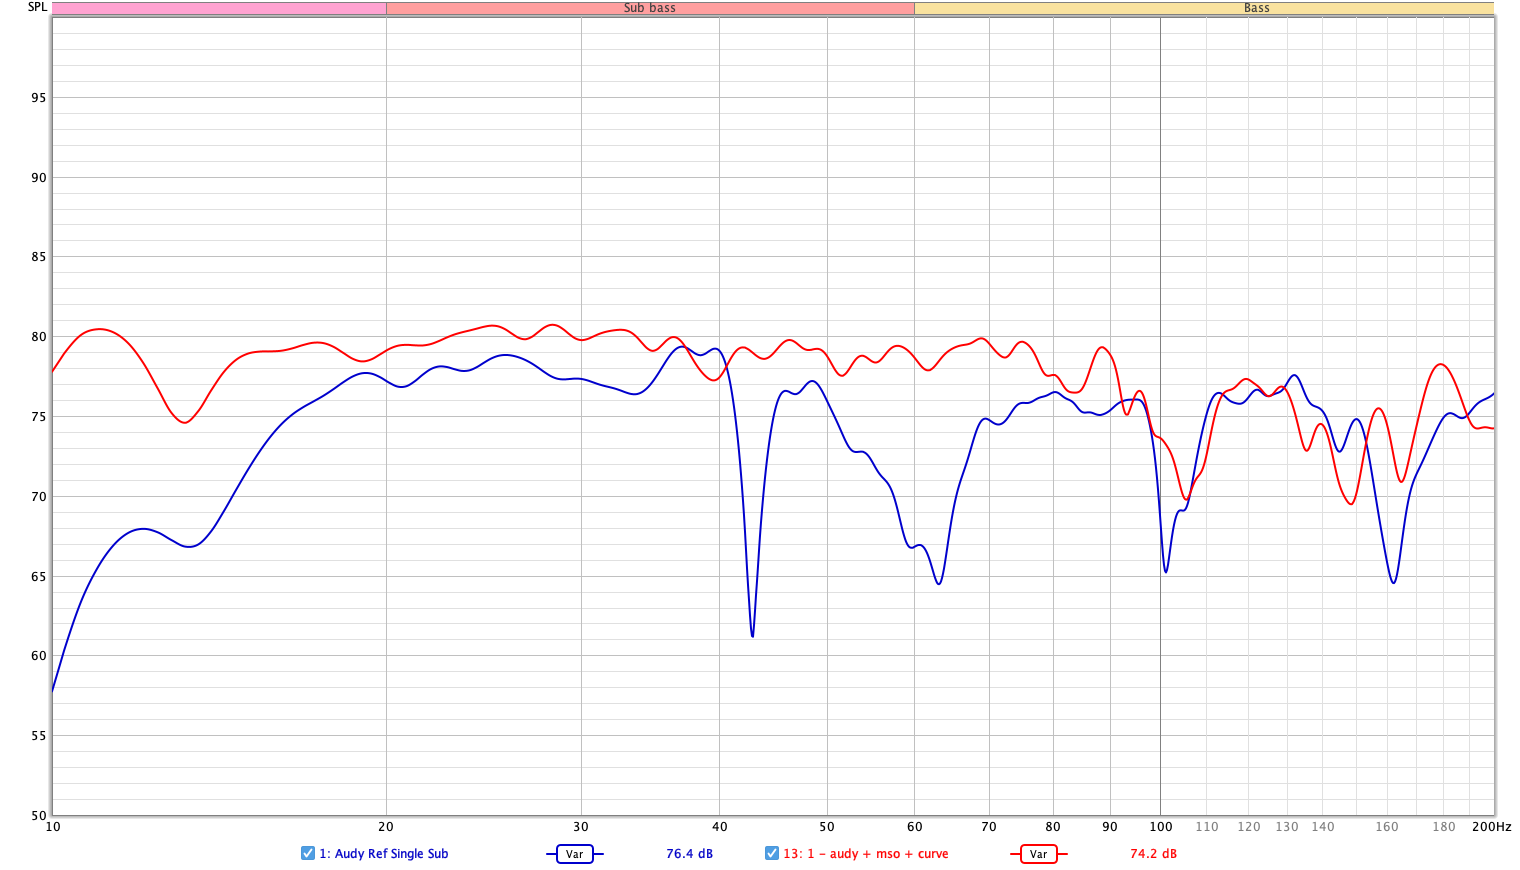
Task: Select the '13: 1 - audy + mso + curve' legend label
Action: click(866, 854)
